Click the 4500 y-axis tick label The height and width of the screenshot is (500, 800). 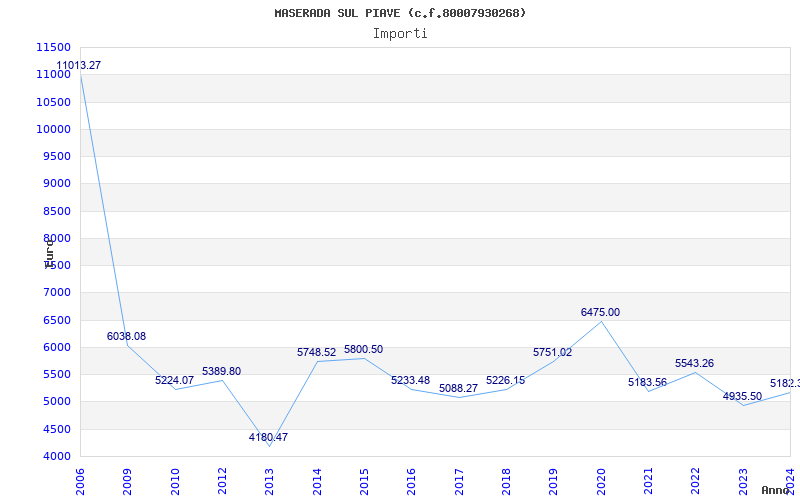56,430
